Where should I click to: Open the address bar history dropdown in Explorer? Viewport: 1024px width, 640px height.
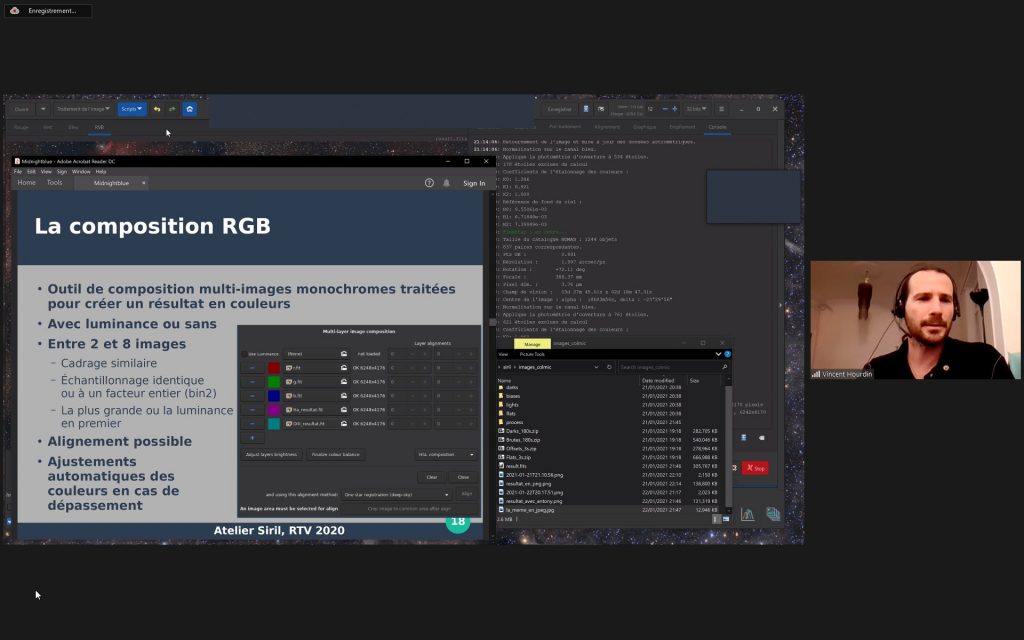(x=596, y=368)
